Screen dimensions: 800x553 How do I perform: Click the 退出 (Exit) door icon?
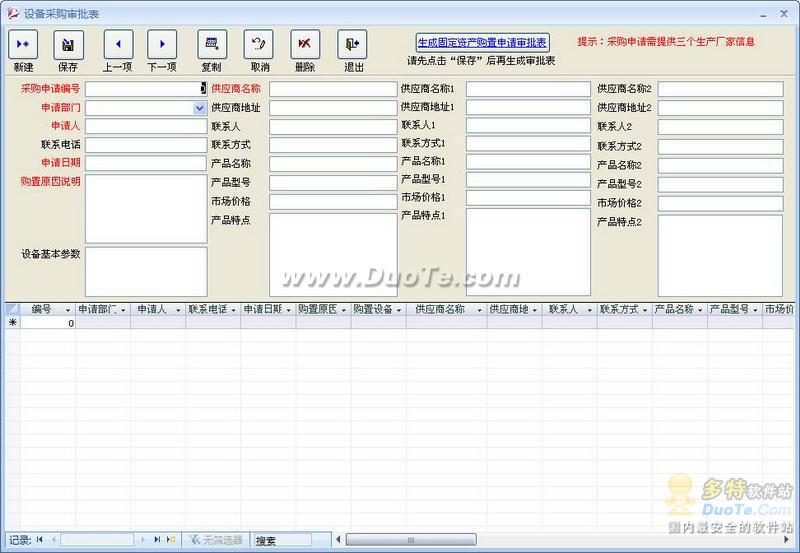pos(352,44)
